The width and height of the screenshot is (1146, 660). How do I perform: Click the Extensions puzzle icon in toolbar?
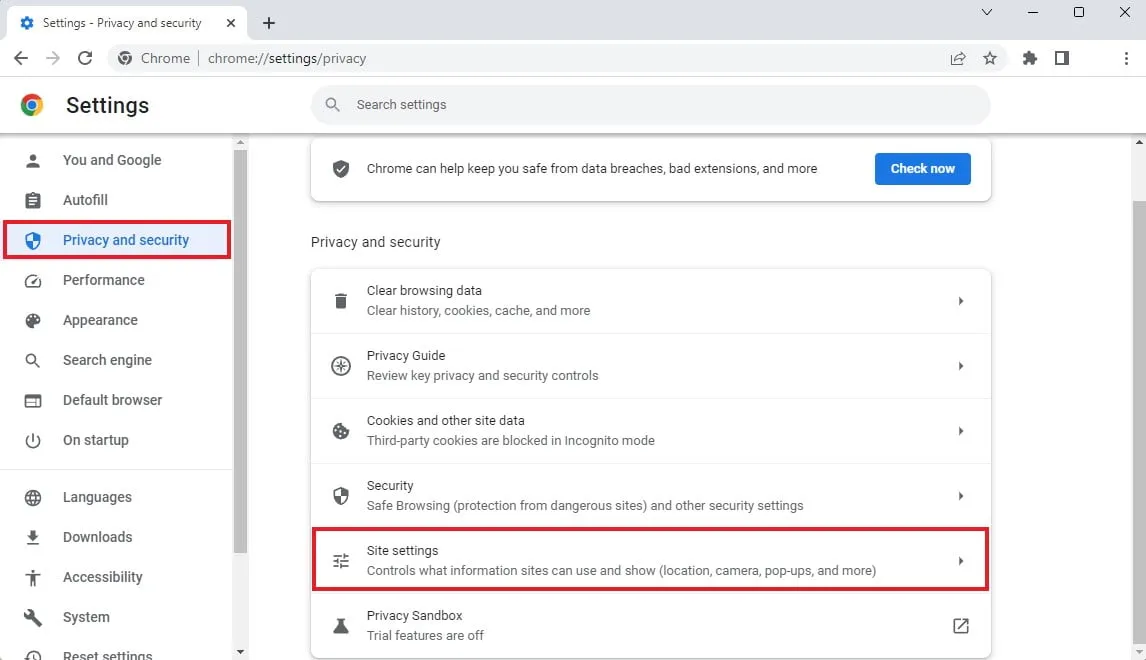click(x=1029, y=58)
